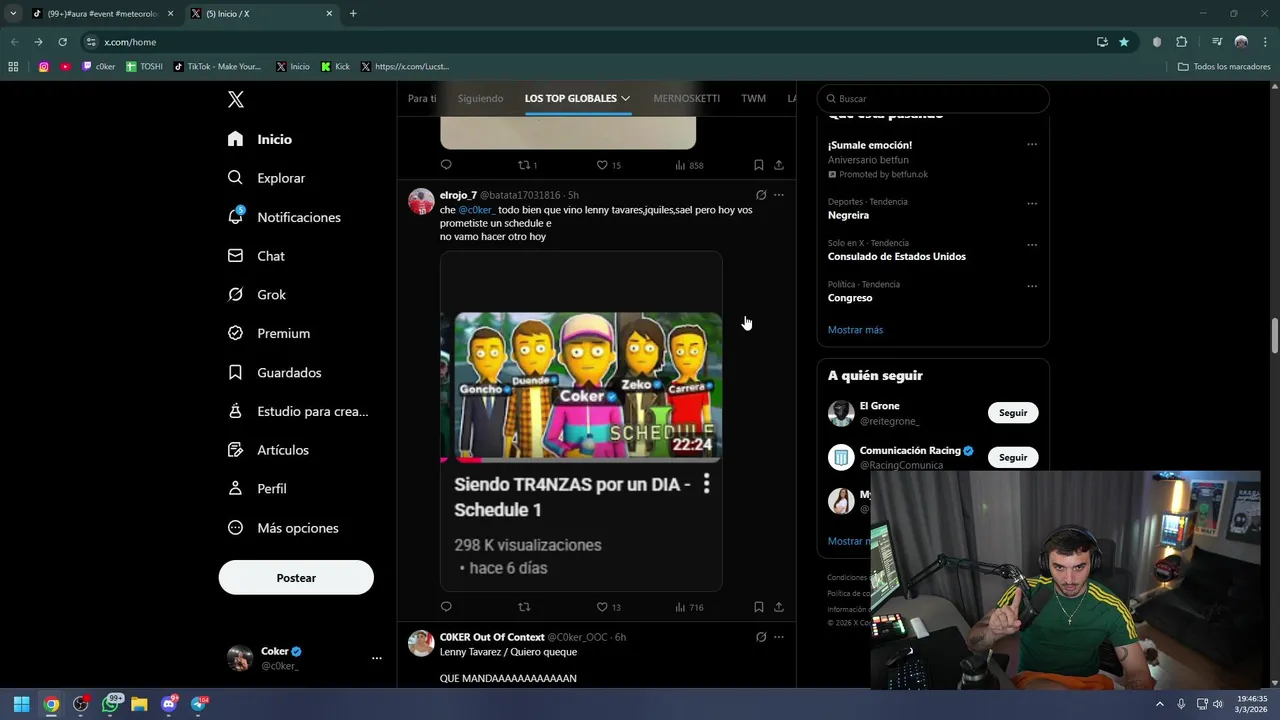This screenshot has width=1280, height=720.
Task: Open more options on elrojo_7 post
Action: tap(779, 195)
